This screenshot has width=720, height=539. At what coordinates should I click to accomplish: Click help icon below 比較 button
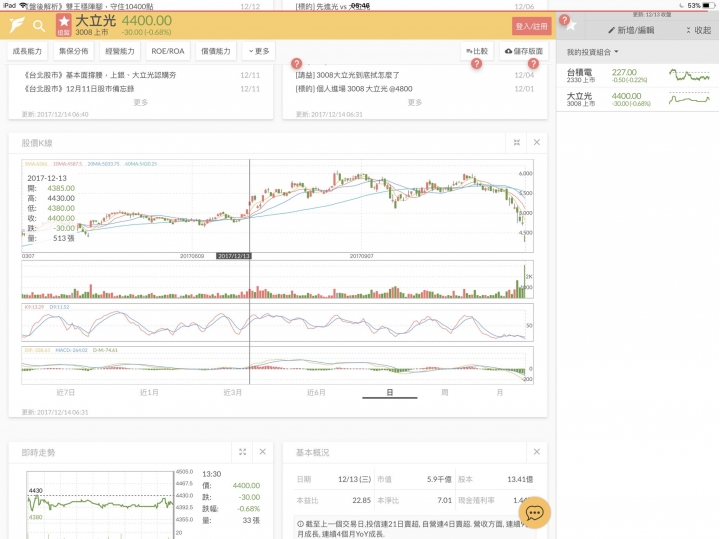[477, 64]
